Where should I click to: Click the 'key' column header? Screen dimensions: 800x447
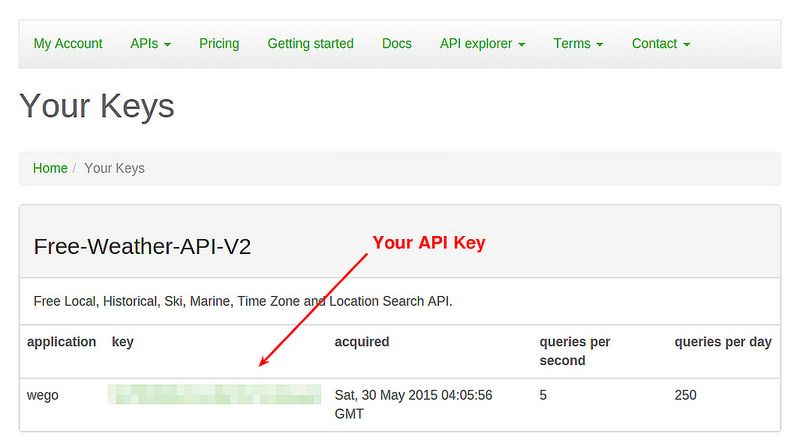(123, 342)
